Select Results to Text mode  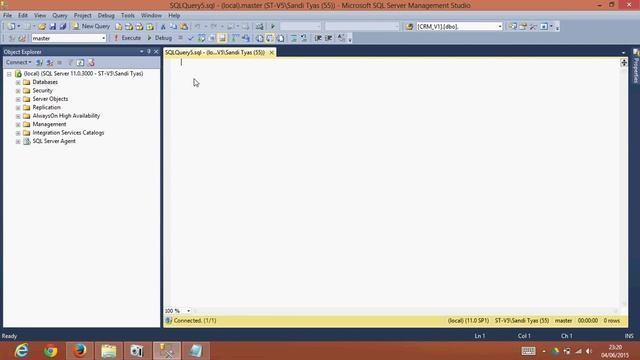point(259,38)
